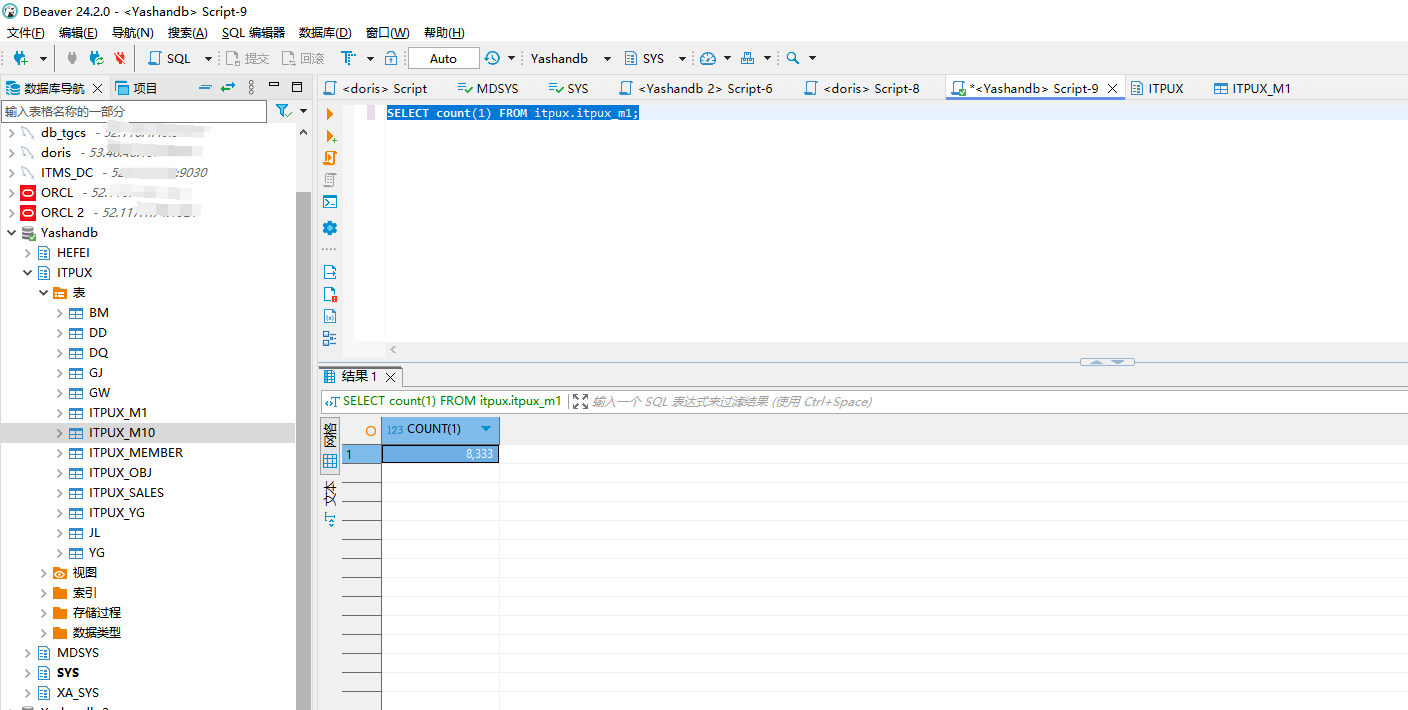Viewport: 1408px width, 710px height.
Task: Select the ORCL 2 connection
Action: [x=62, y=213]
